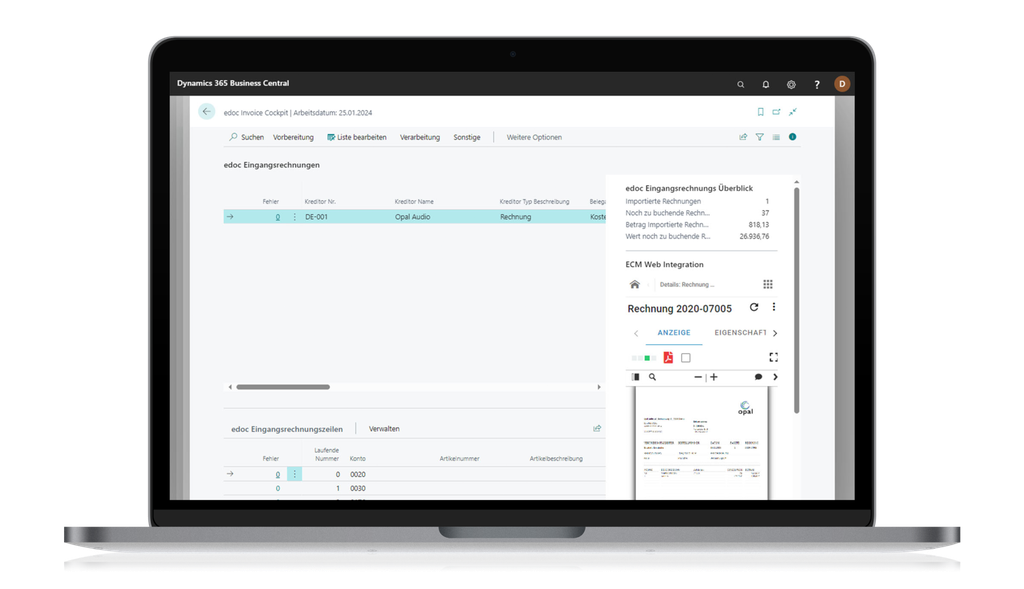
Task: Switch to the ANZEIGE tab
Action: pyautogui.click(x=674, y=333)
